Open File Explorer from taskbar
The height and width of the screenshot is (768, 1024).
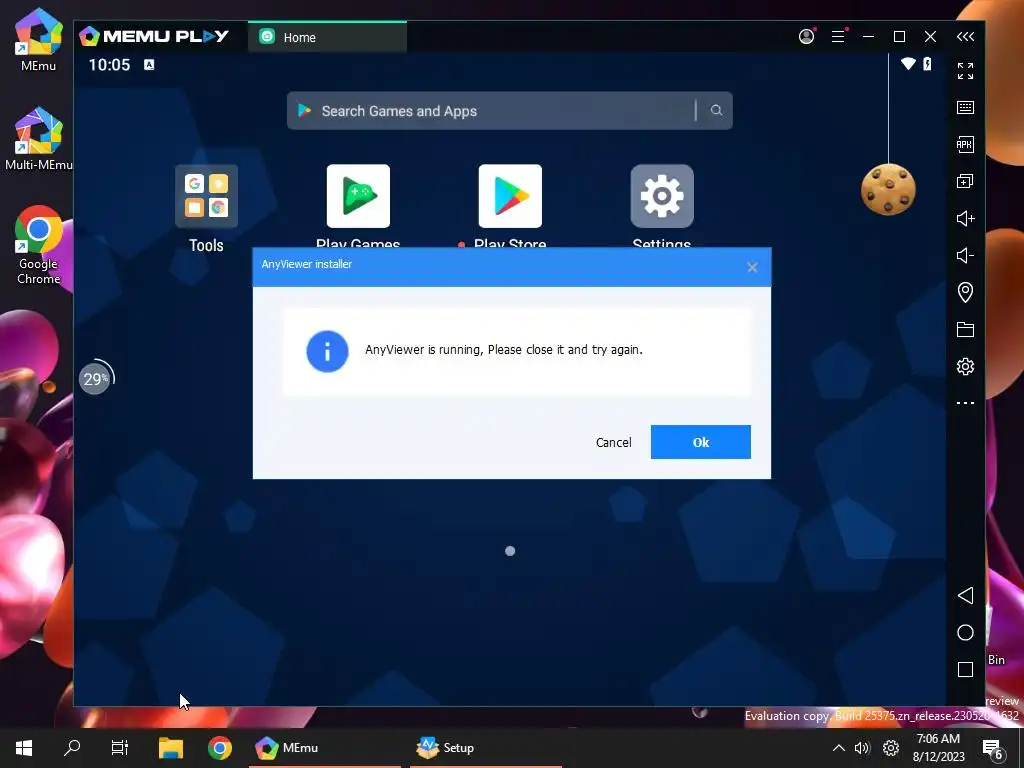click(171, 748)
